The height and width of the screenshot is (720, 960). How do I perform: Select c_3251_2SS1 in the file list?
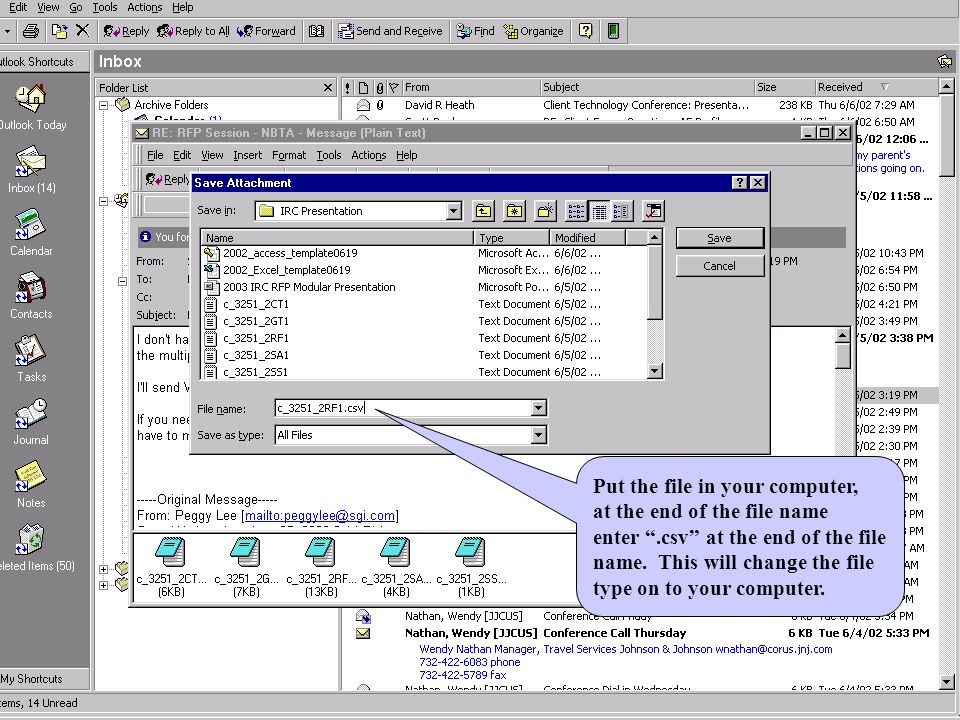(255, 372)
